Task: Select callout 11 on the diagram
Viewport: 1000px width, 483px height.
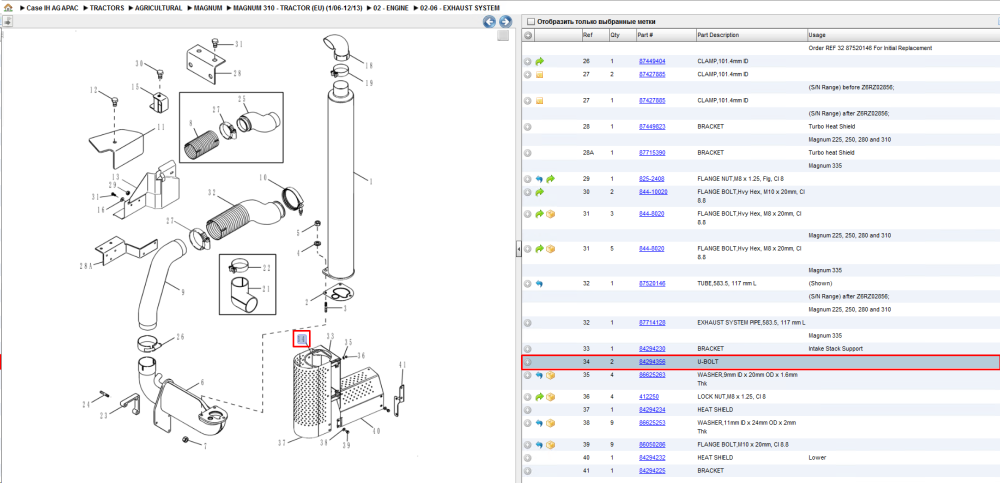Action: [161, 128]
